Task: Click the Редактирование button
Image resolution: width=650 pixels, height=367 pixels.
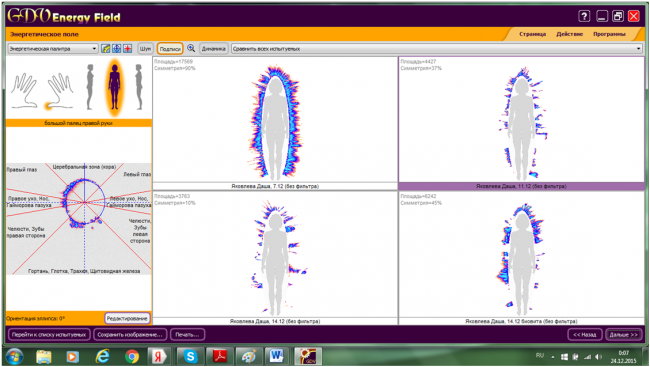Action: click(x=127, y=318)
